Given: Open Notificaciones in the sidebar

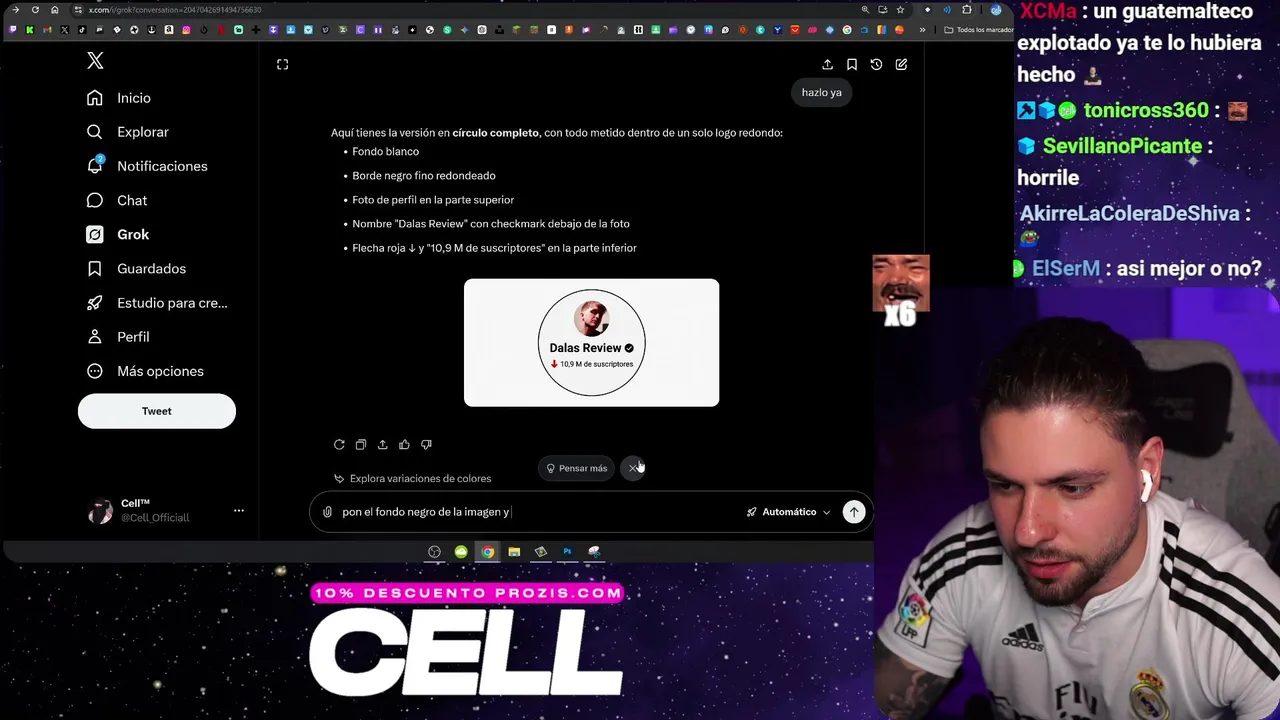Looking at the screenshot, I should click(x=147, y=166).
